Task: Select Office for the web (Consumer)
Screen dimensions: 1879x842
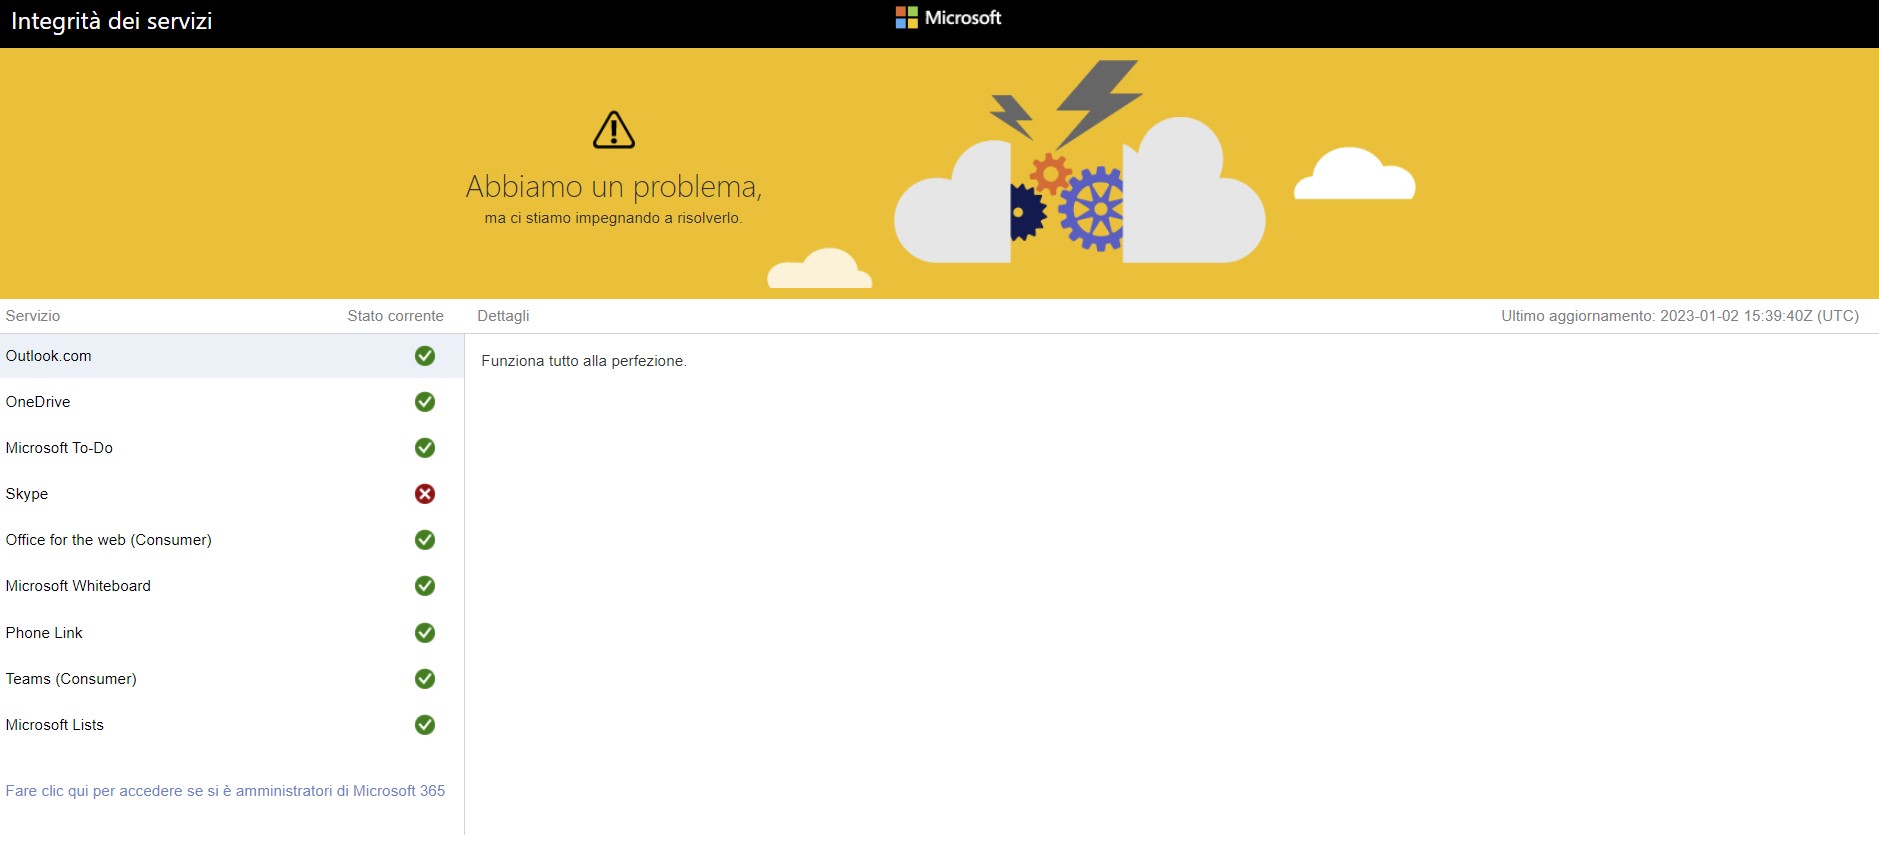Action: [x=109, y=540]
